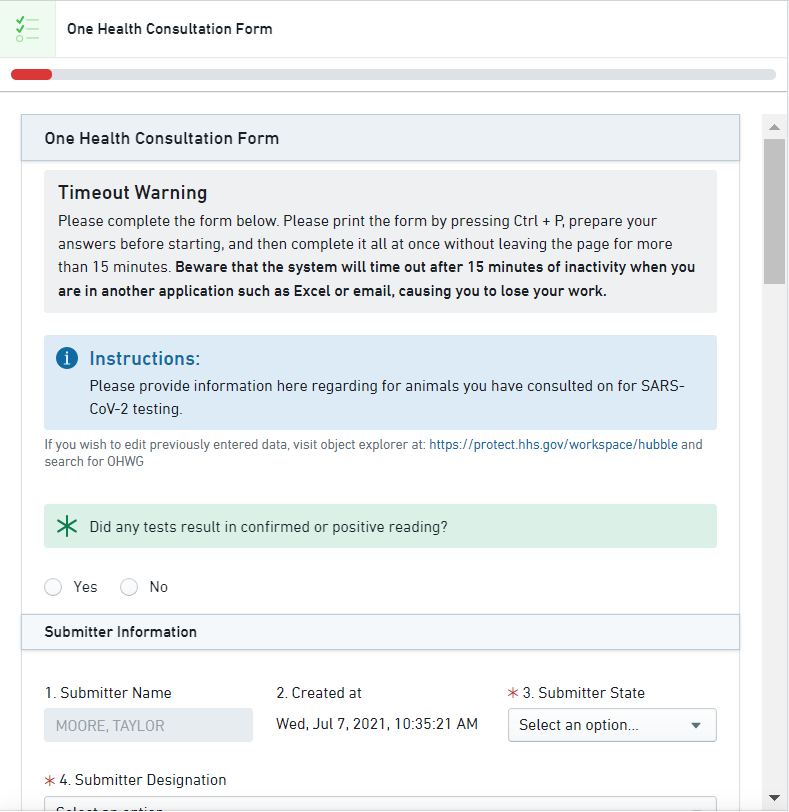The height and width of the screenshot is (812, 789).
Task: Click the vertical scrollbar thumb
Action: click(x=774, y=210)
